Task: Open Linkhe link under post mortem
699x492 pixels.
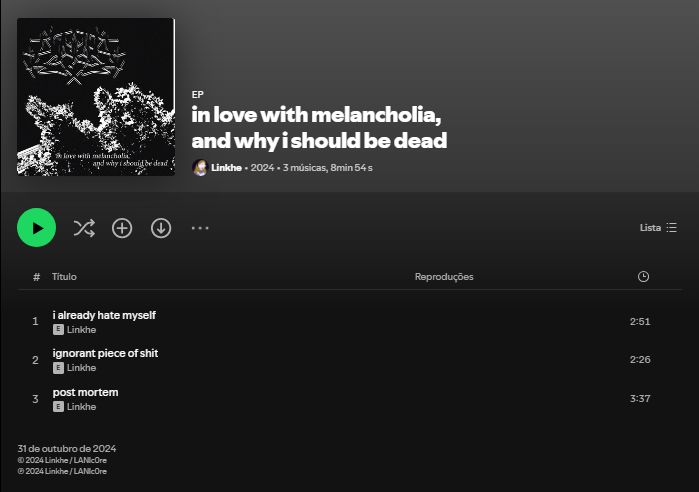Action: [x=82, y=407]
